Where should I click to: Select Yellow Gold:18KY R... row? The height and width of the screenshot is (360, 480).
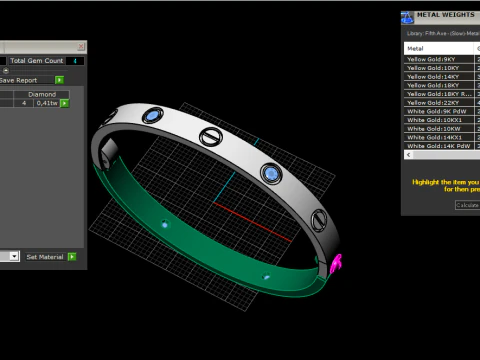(x=438, y=94)
